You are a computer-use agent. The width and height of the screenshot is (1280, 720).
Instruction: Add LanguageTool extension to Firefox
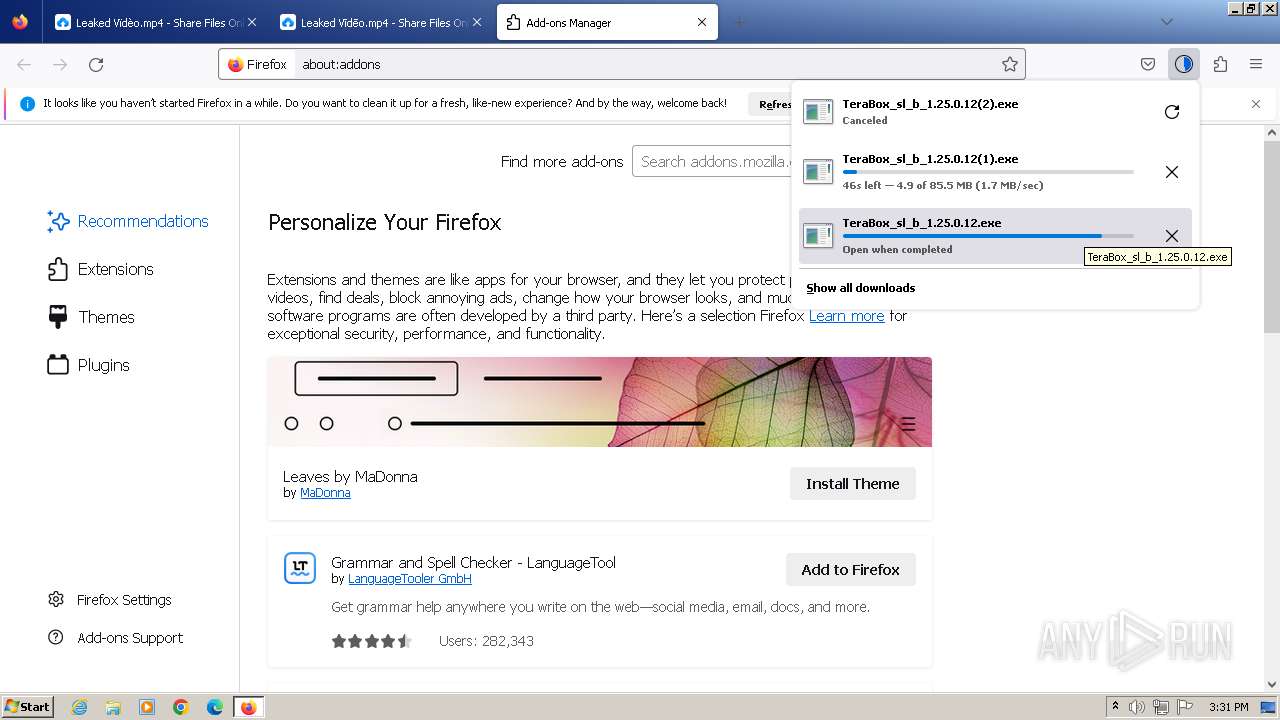click(x=851, y=570)
